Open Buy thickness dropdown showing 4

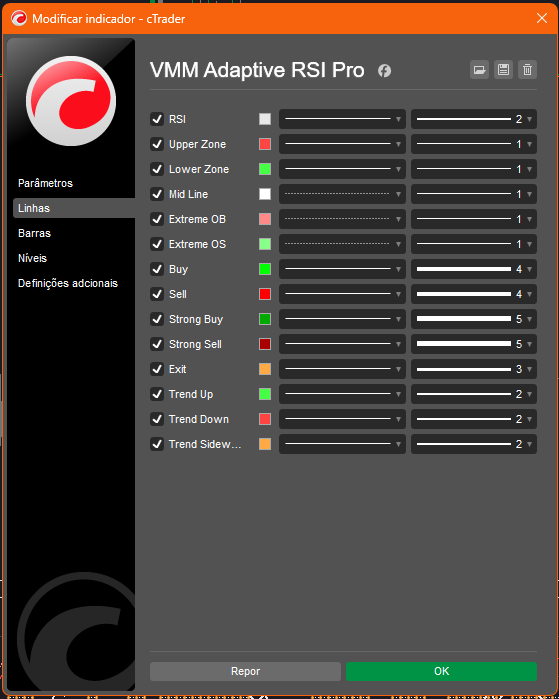474,269
